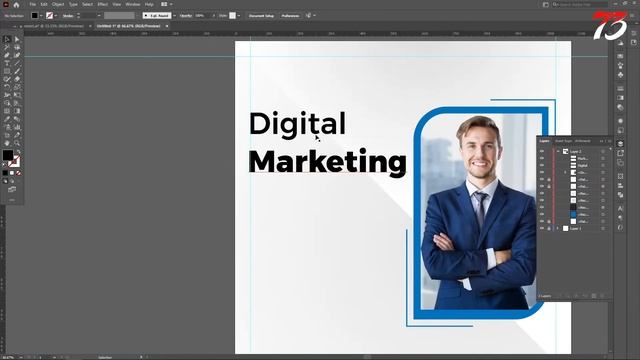Click the Opacity label link
The width and height of the screenshot is (640, 360).
(186, 16)
